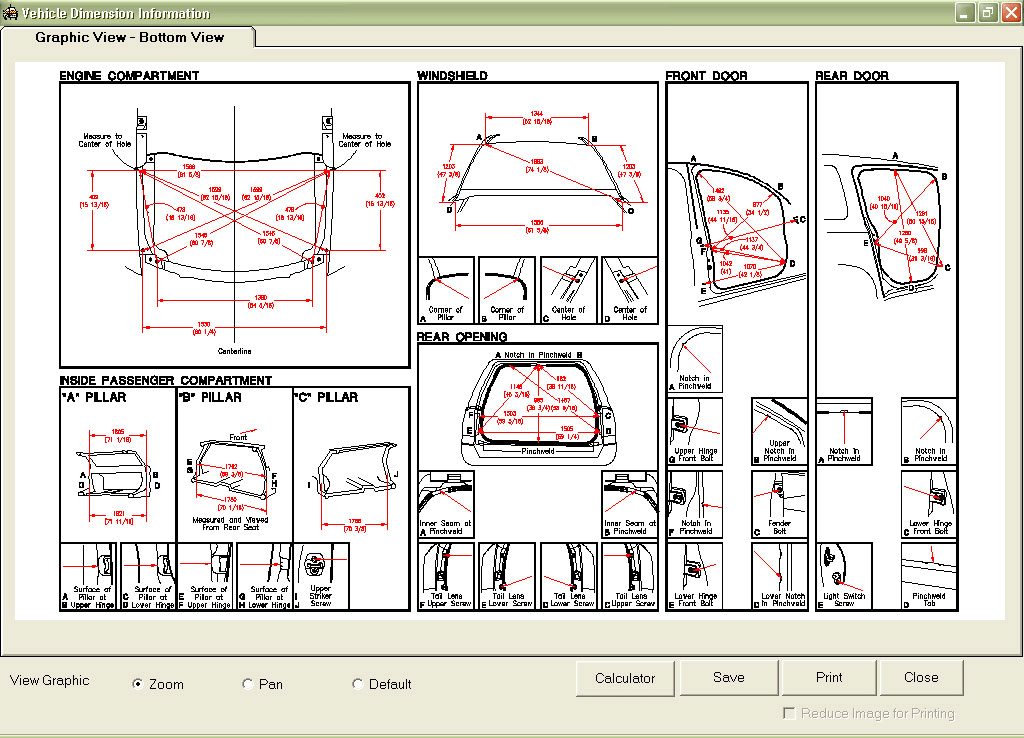Click the Windshield dimension diagram
This screenshot has height=738, width=1024.
coord(537,169)
